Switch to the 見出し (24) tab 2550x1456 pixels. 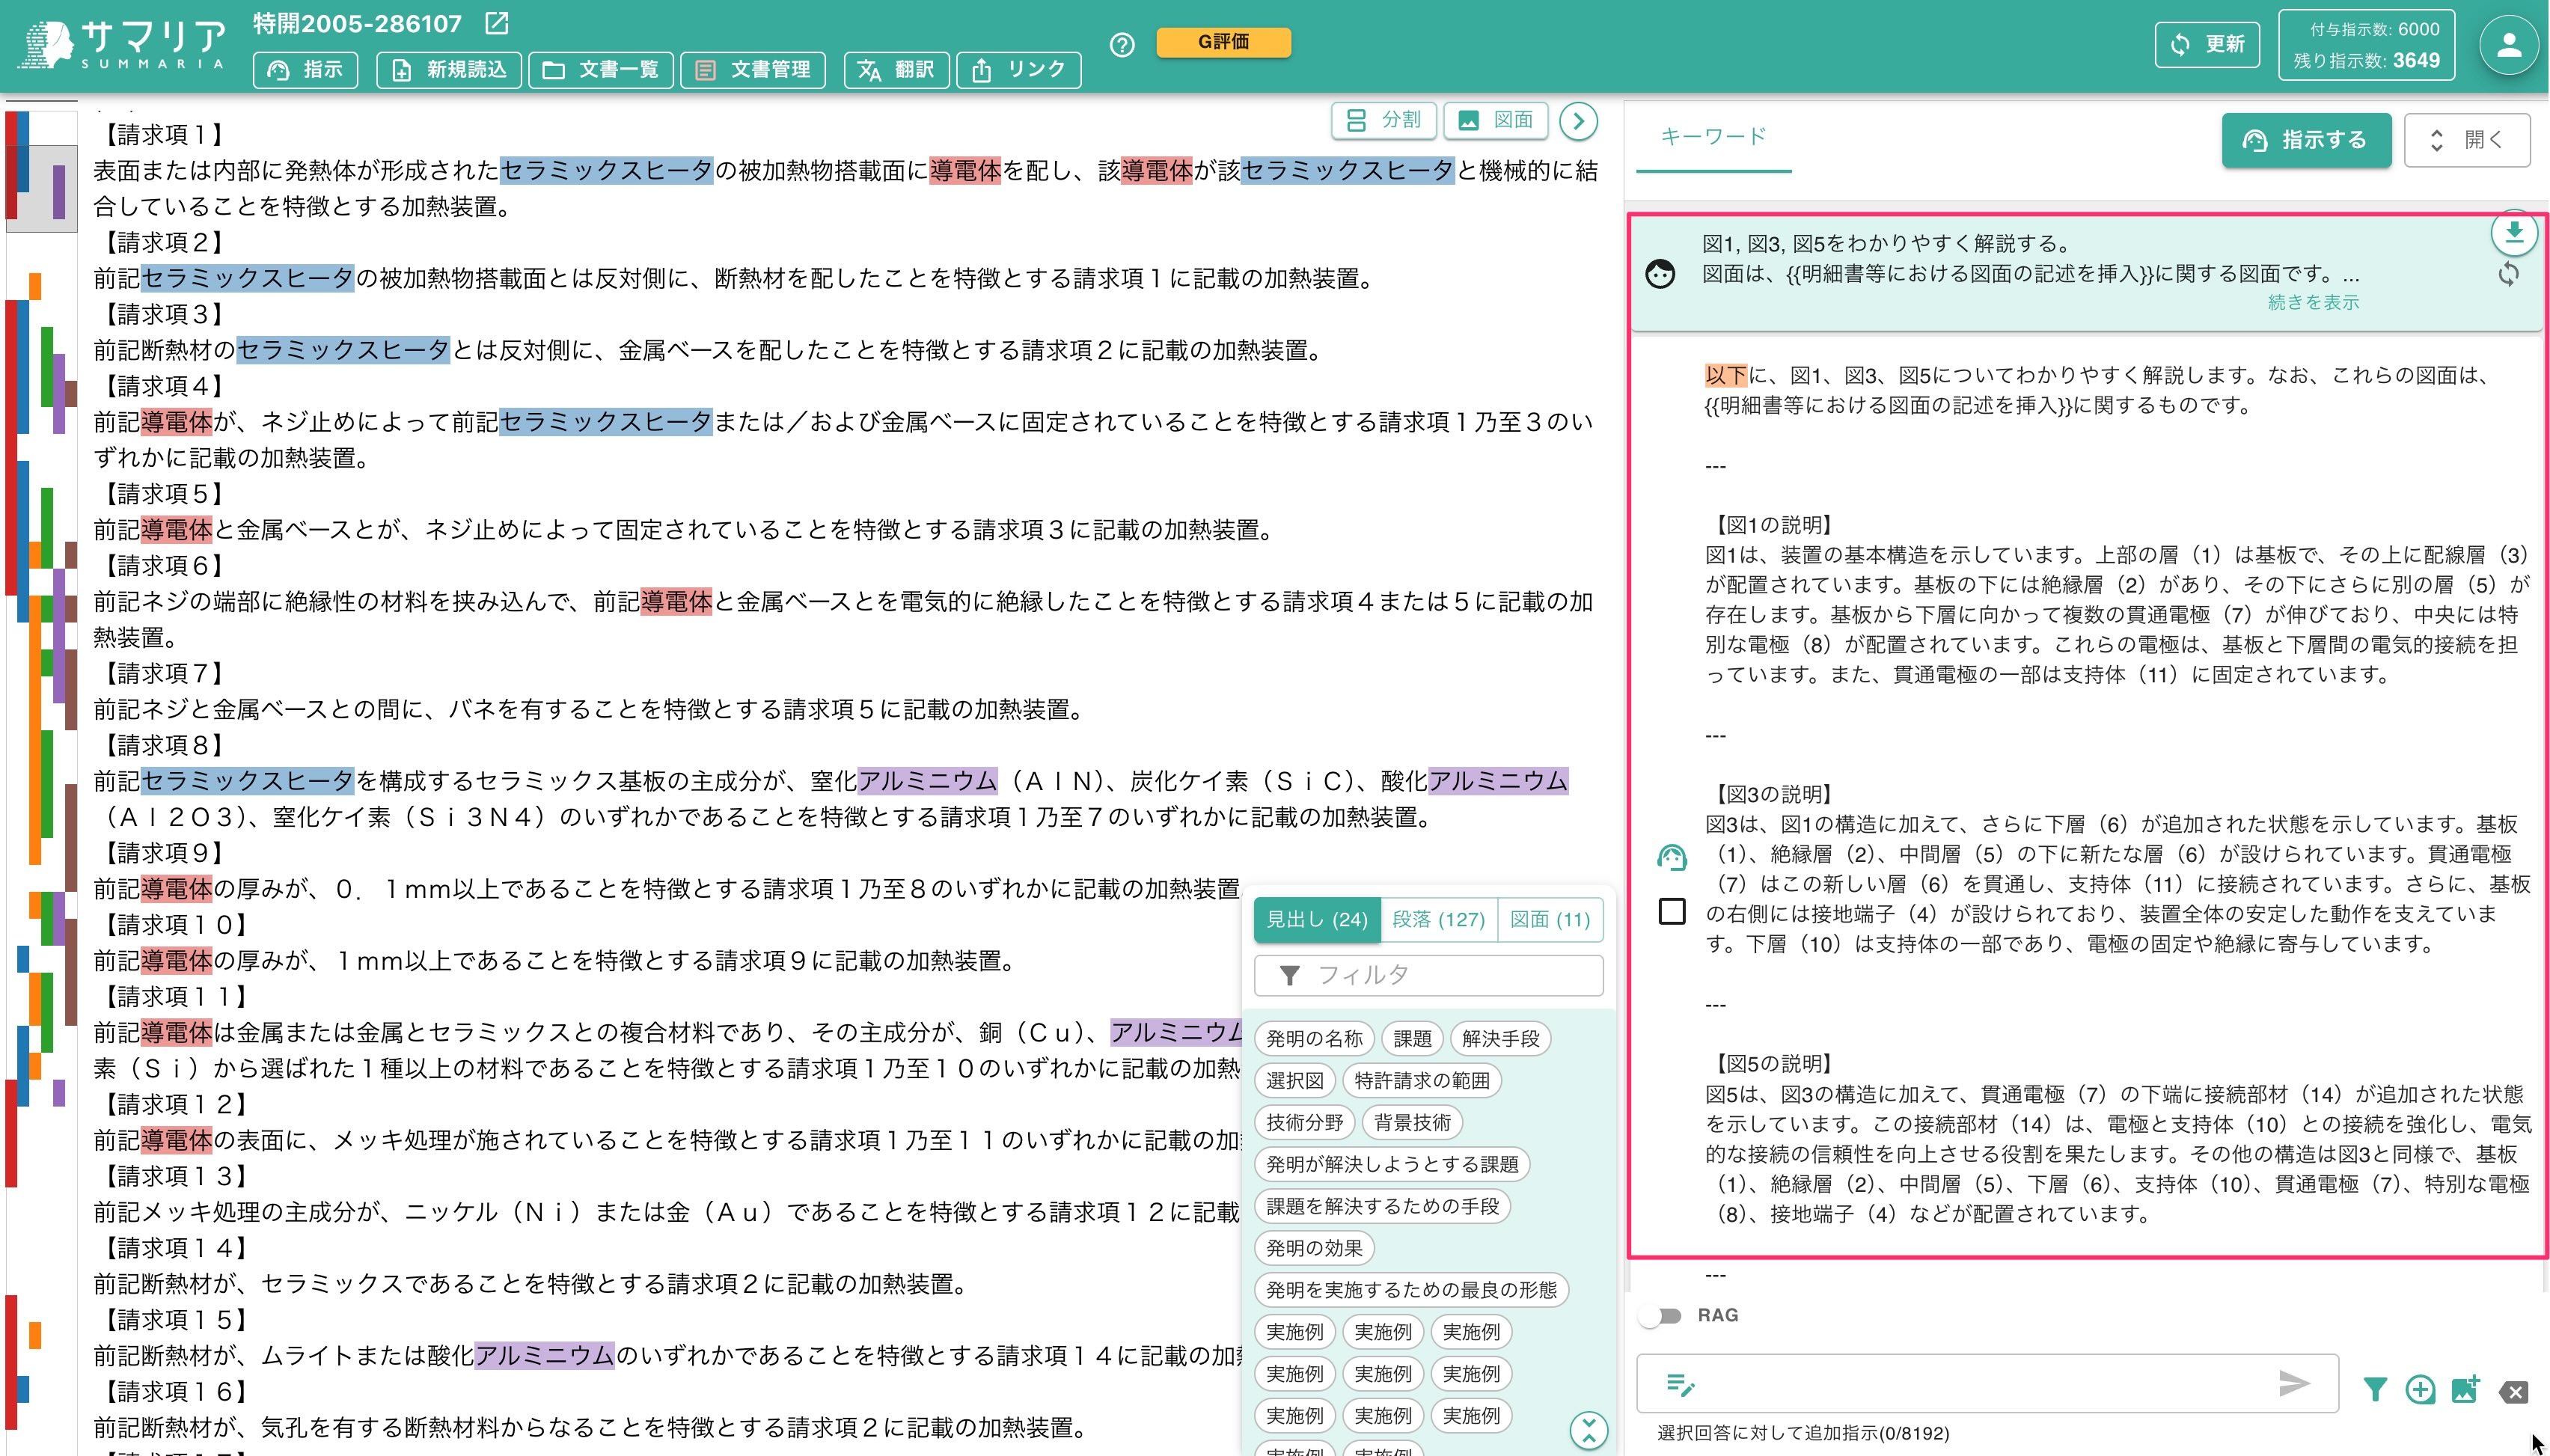point(1316,919)
